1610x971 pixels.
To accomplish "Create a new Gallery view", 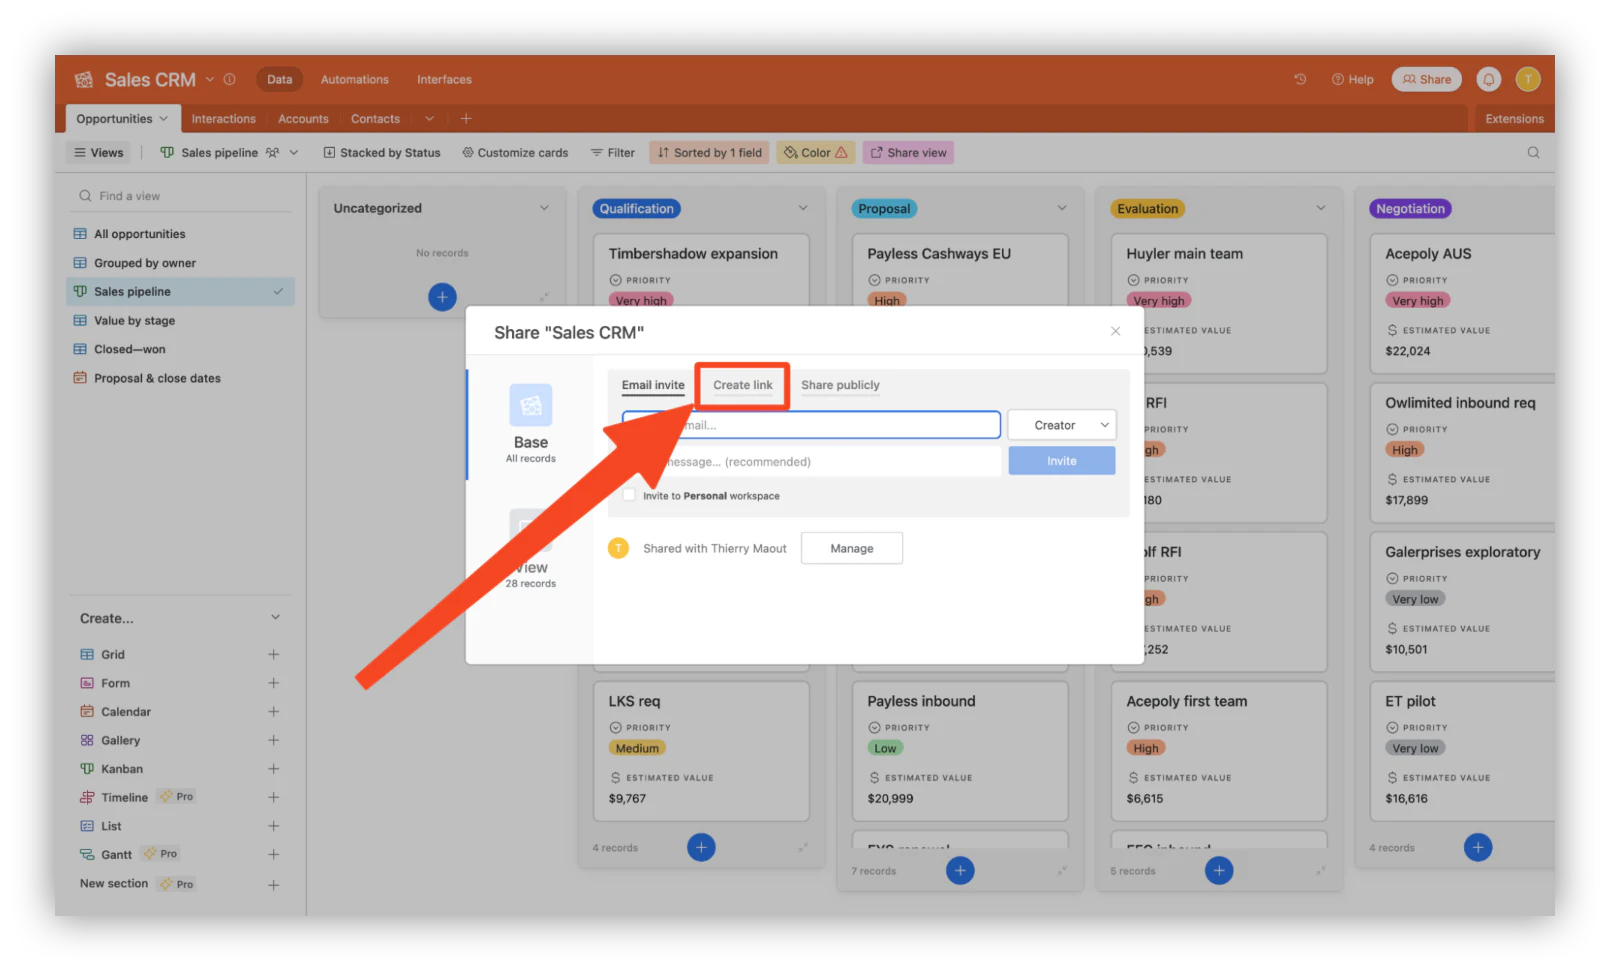I will [273, 740].
